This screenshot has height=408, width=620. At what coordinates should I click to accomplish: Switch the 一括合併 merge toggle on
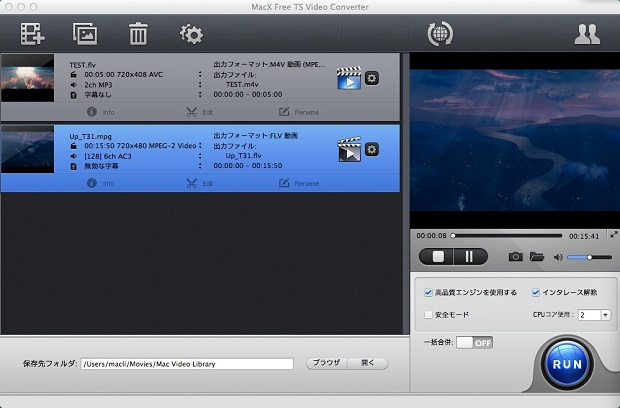pos(474,342)
